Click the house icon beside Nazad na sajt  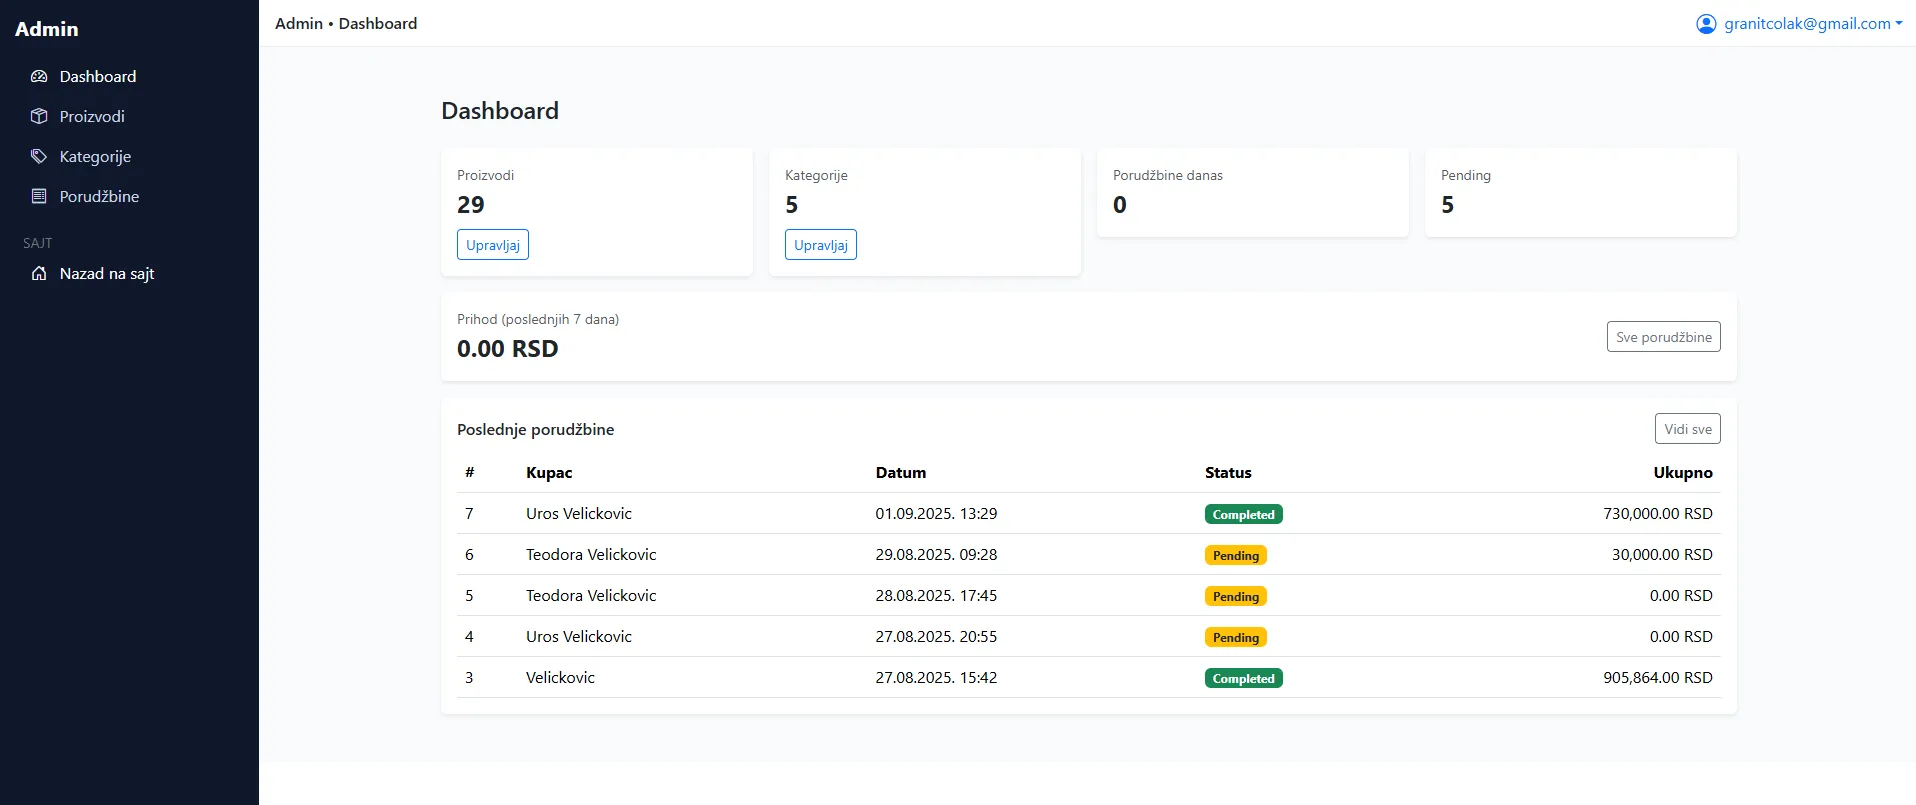[x=39, y=273]
